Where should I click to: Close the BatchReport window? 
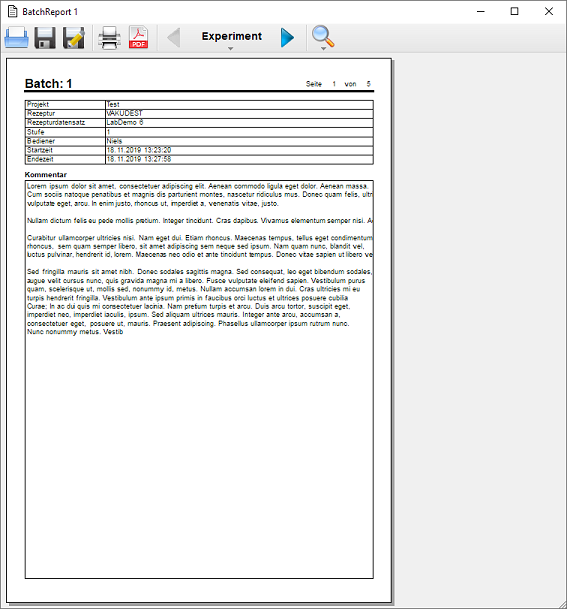[549, 11]
